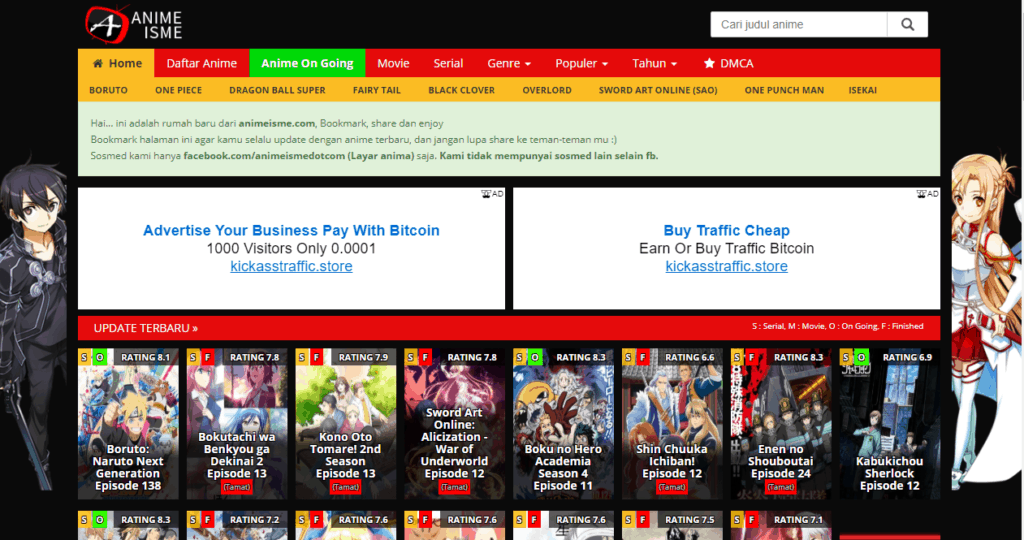Focus the Cari judul anime search field
Viewport: 1024px width, 540px height.
point(799,25)
